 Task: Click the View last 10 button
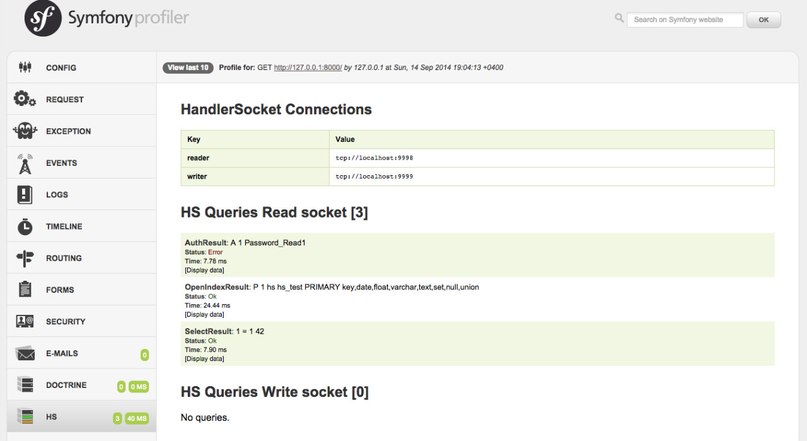click(x=188, y=67)
